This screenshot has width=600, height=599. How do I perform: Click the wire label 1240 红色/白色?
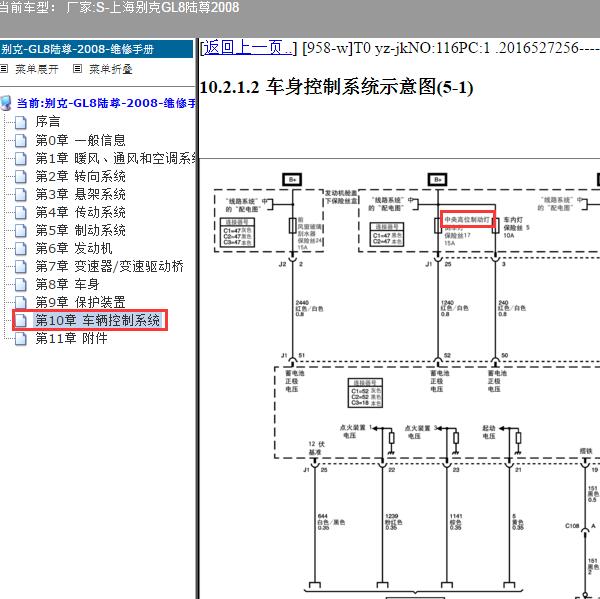[x=455, y=308]
